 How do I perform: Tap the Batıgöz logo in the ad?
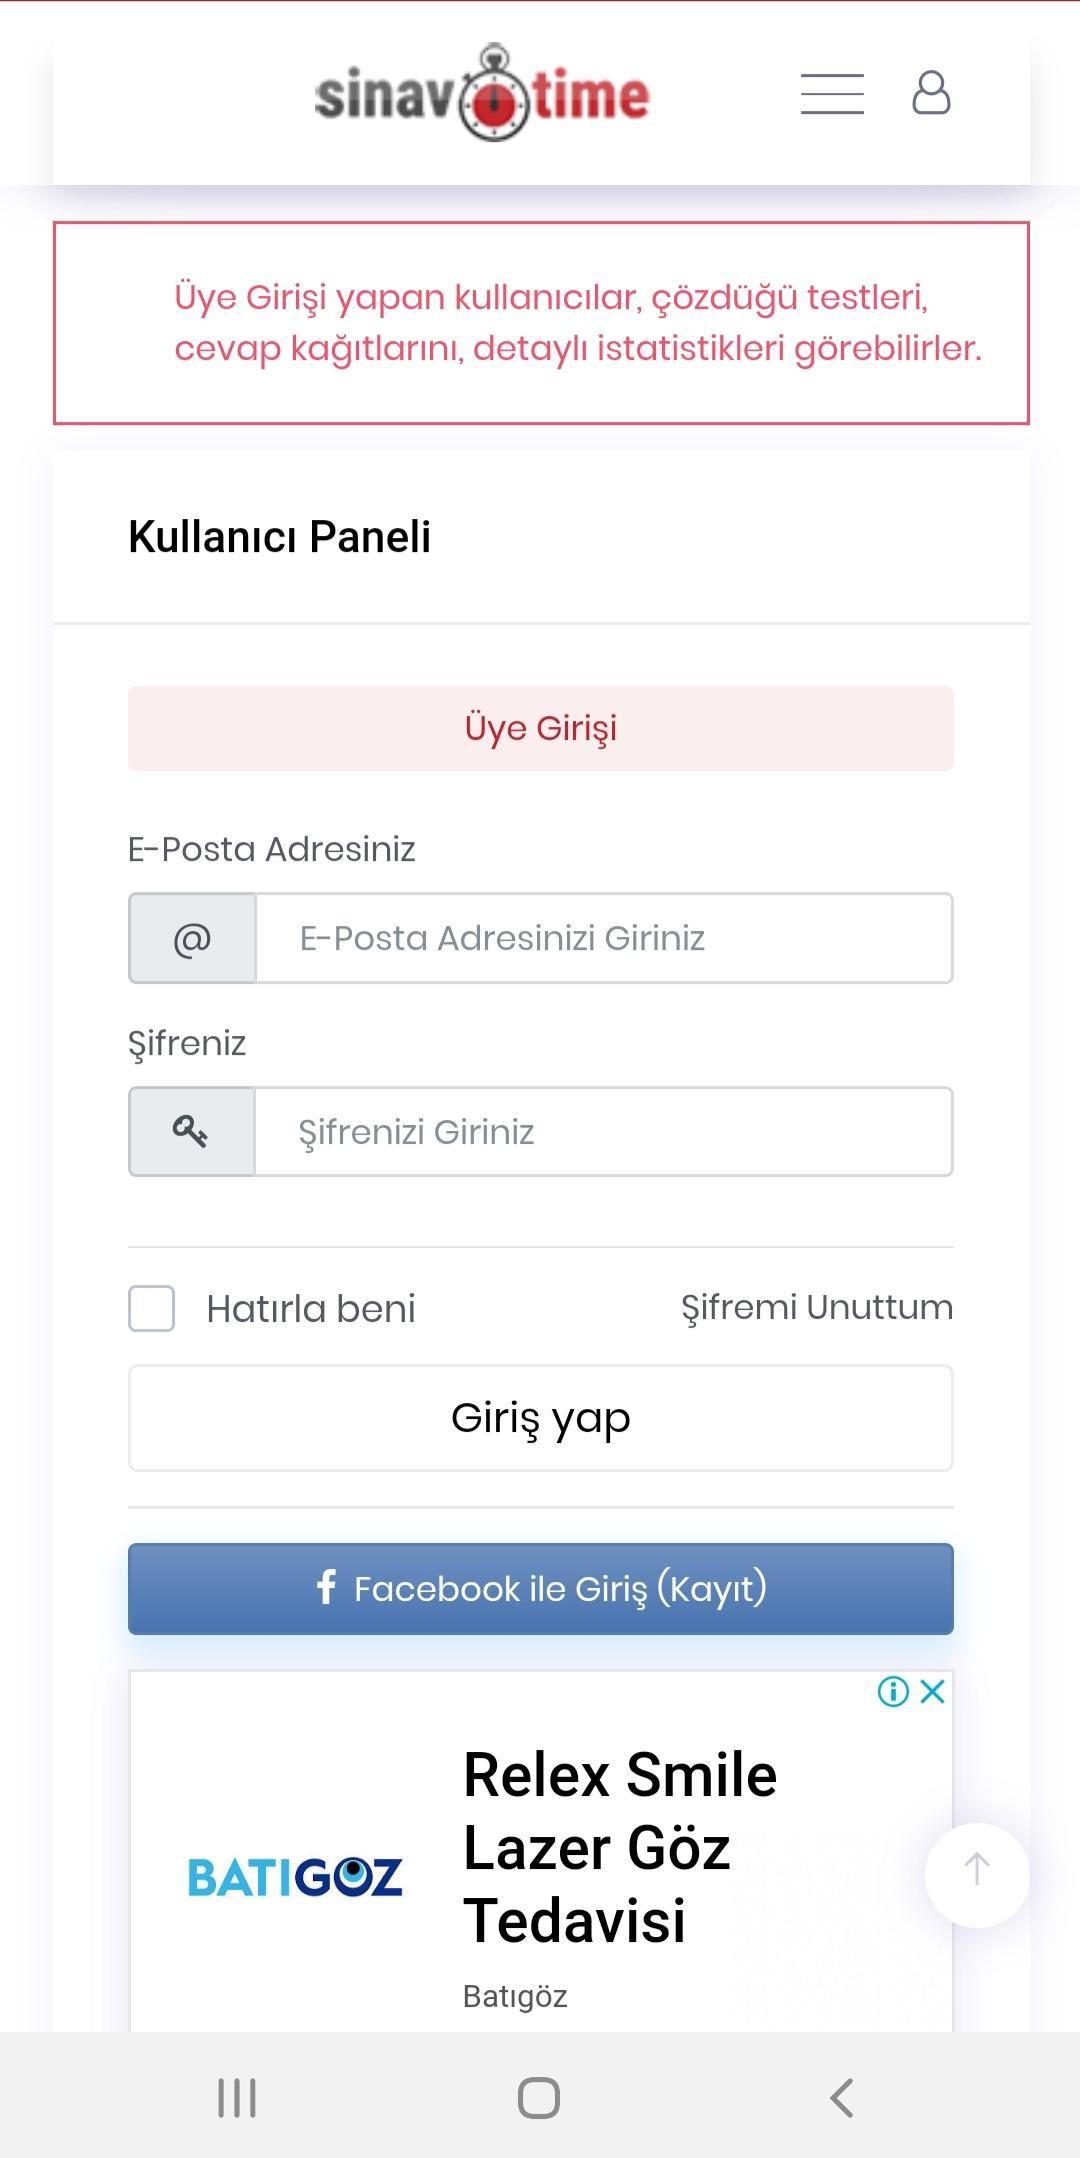pos(295,1877)
